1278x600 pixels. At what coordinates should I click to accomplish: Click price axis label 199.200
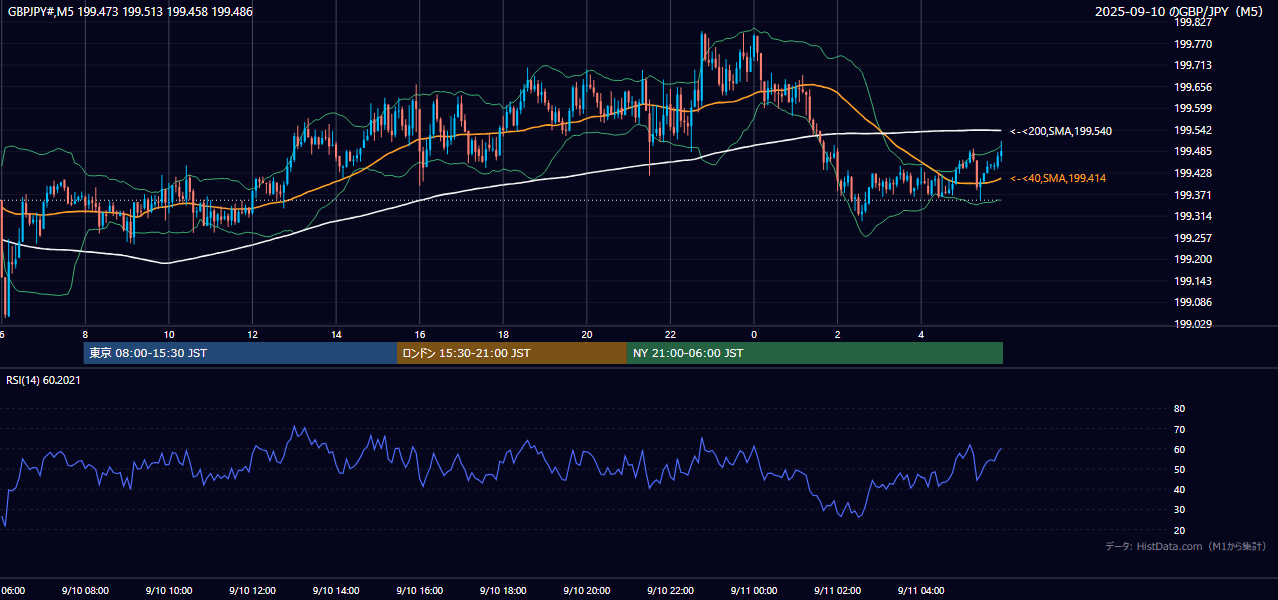1193,259
